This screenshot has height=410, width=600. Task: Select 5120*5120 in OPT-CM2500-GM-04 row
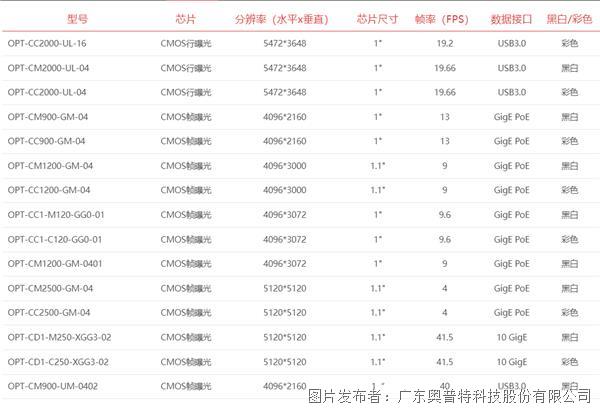tap(285, 288)
